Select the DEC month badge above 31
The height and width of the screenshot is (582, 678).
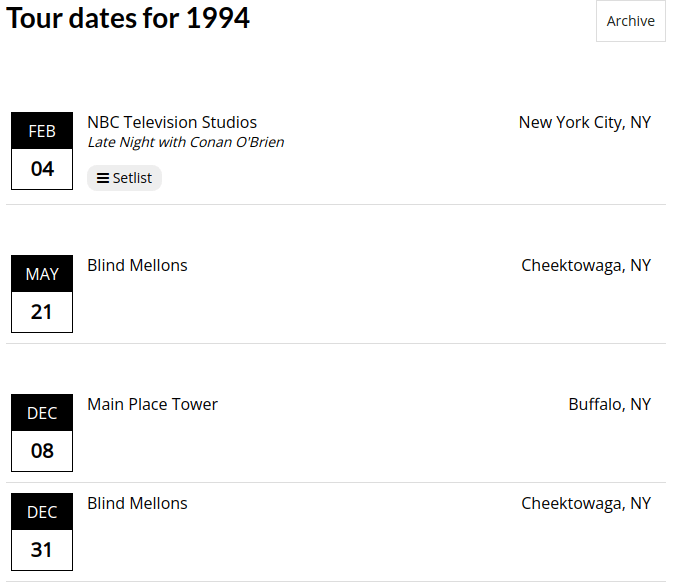click(x=42, y=512)
